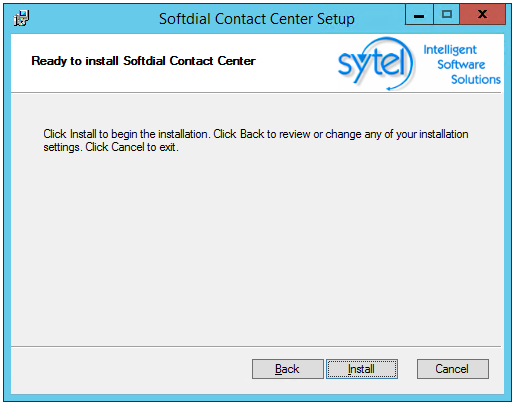Click the instruction text starting Click Install to begin
Screen dimensions: 515x405
[256, 134]
